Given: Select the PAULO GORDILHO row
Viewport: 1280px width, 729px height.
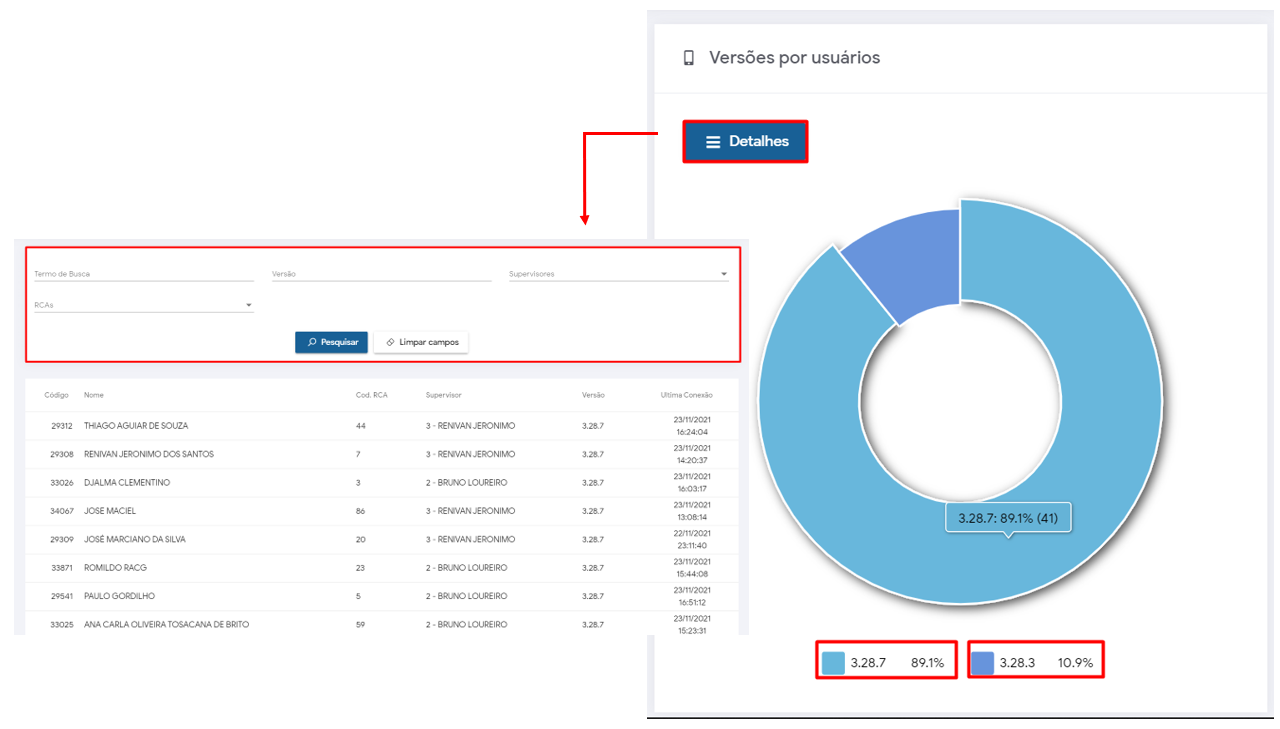Looking at the screenshot, I should (x=119, y=596).
